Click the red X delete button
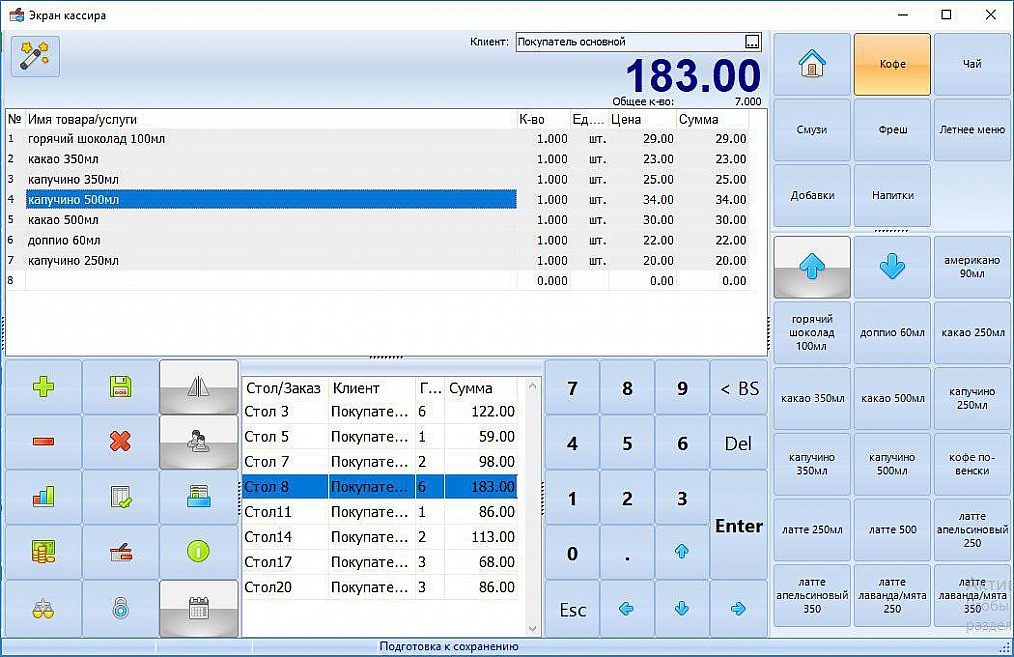 pyautogui.click(x=120, y=442)
